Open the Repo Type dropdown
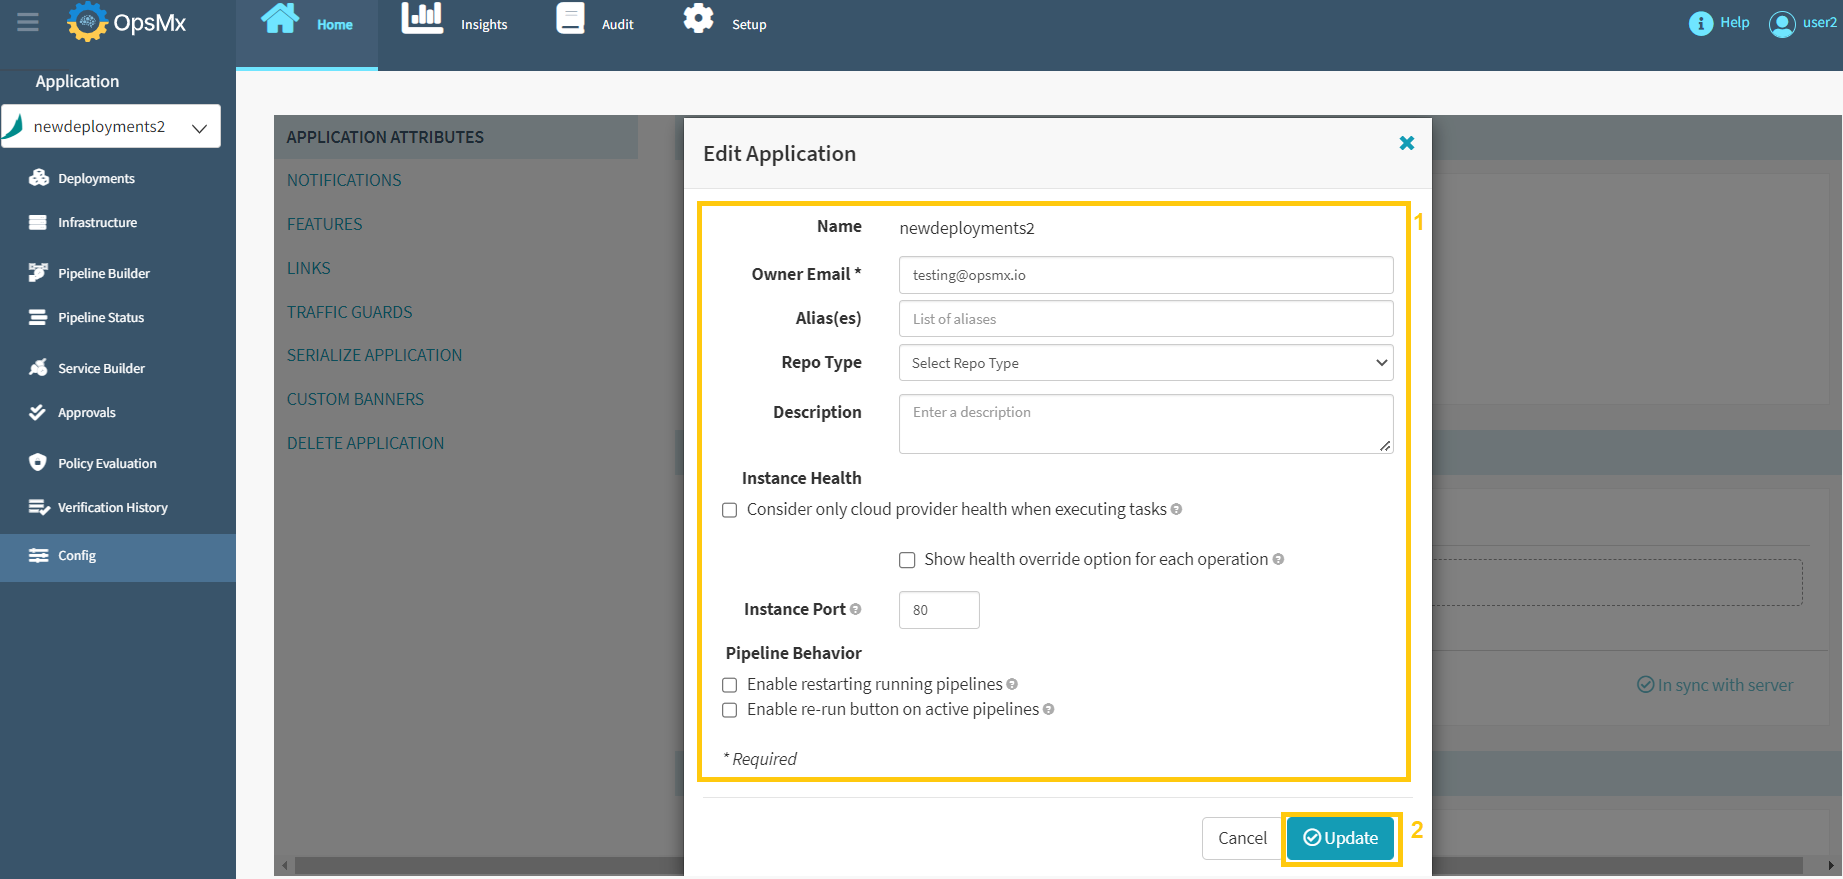The image size is (1843, 879). 1145,363
